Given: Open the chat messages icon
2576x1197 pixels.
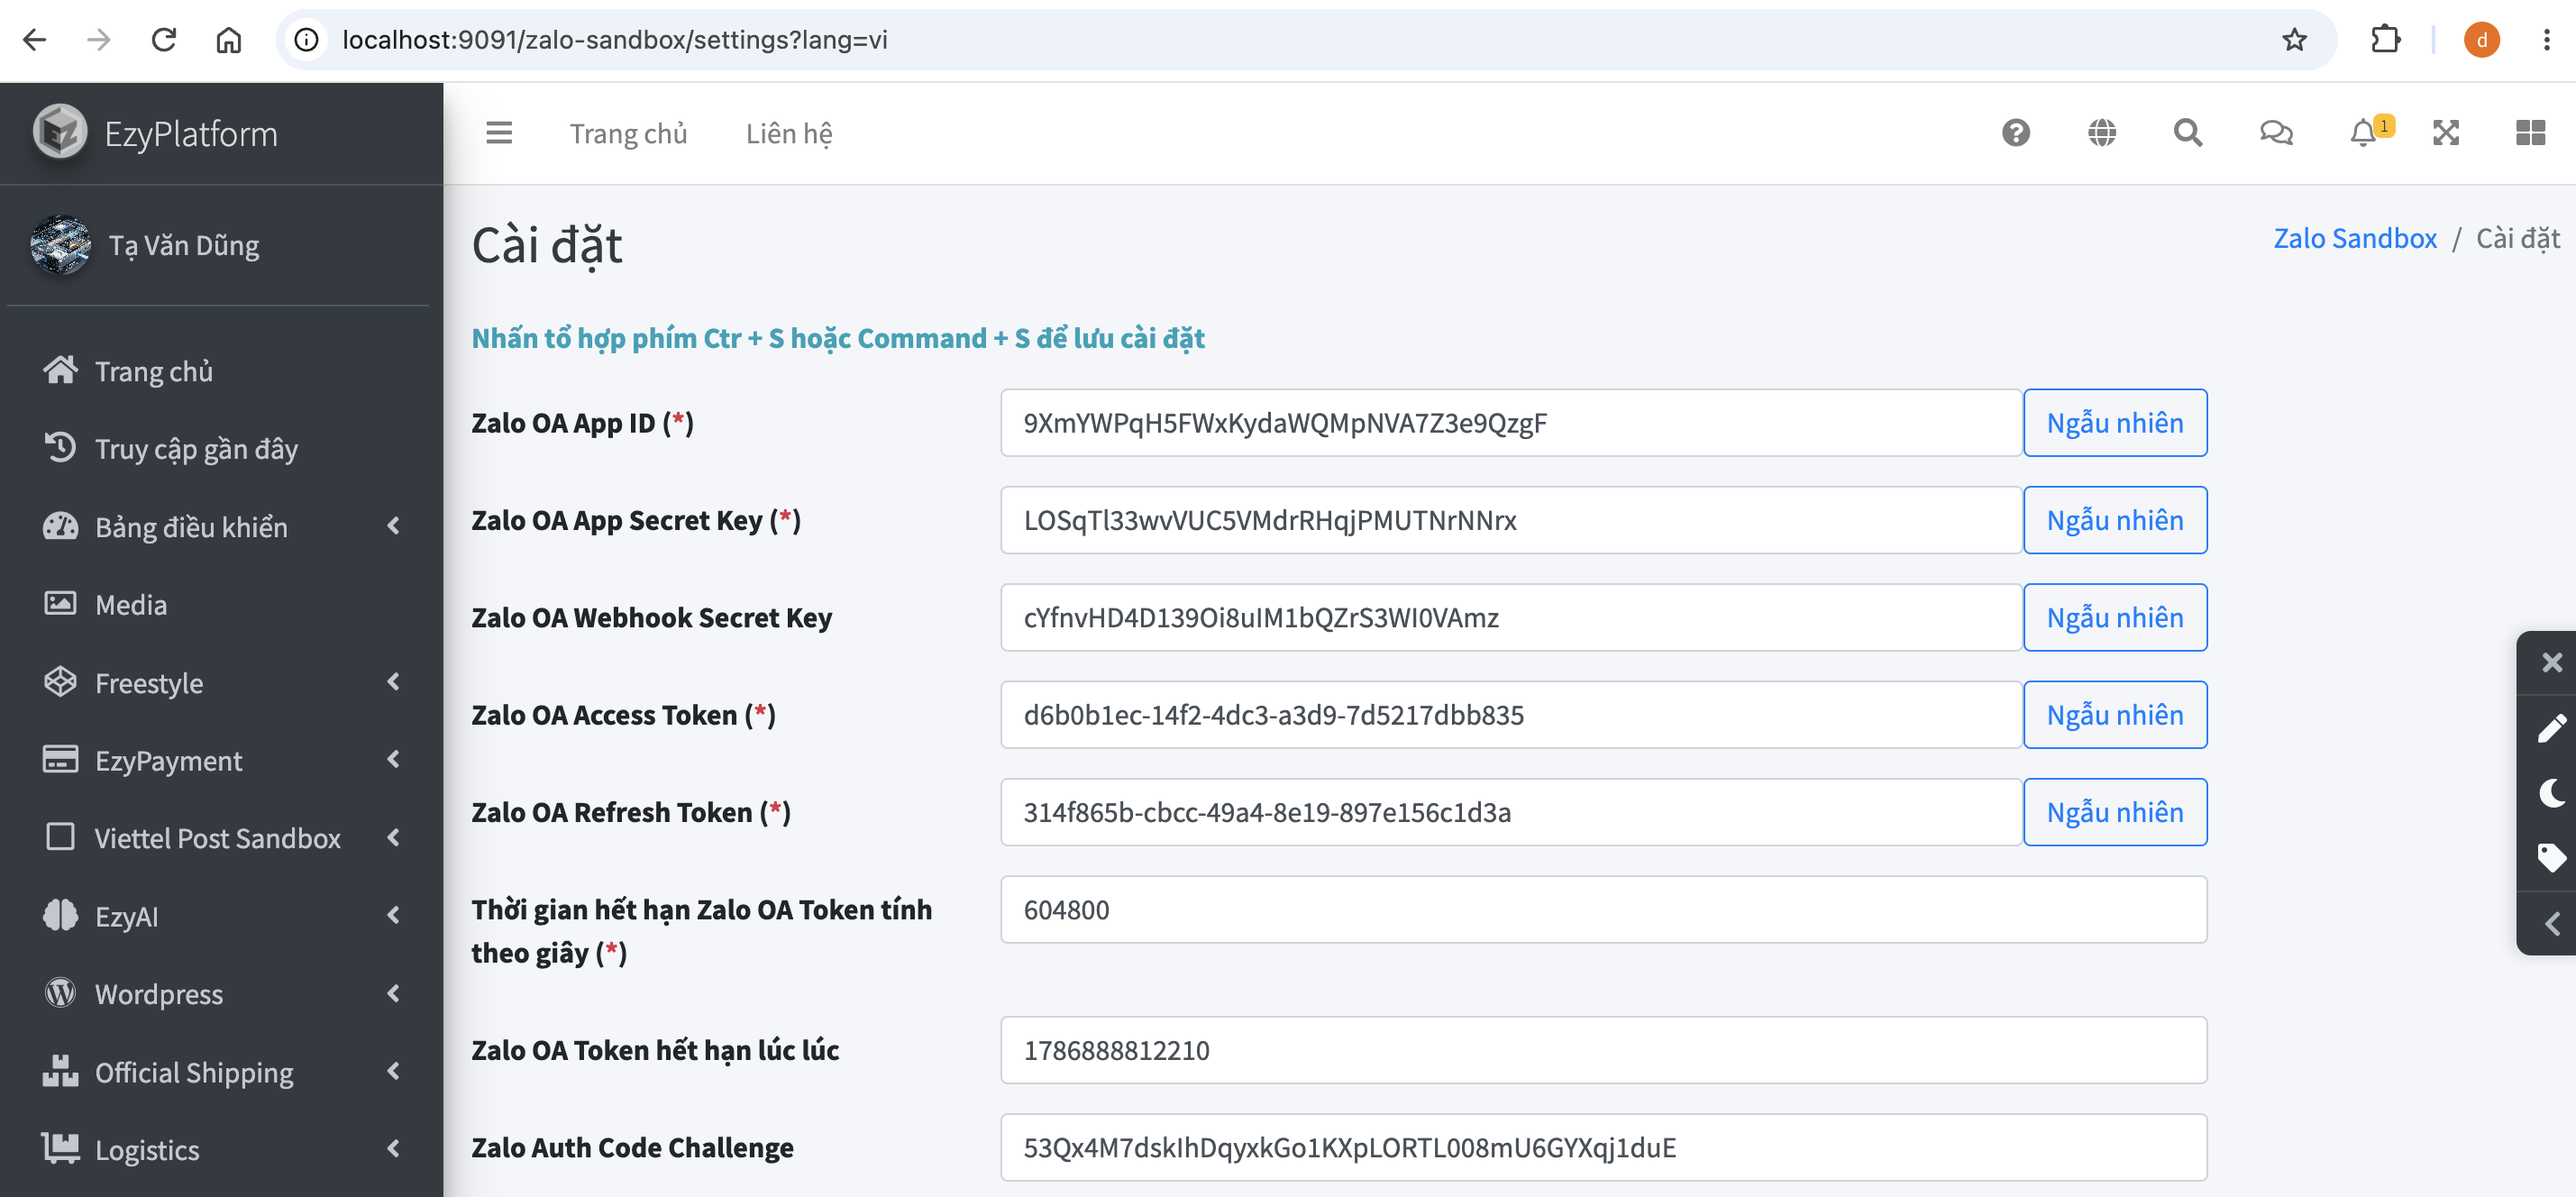Looking at the screenshot, I should 2276,133.
